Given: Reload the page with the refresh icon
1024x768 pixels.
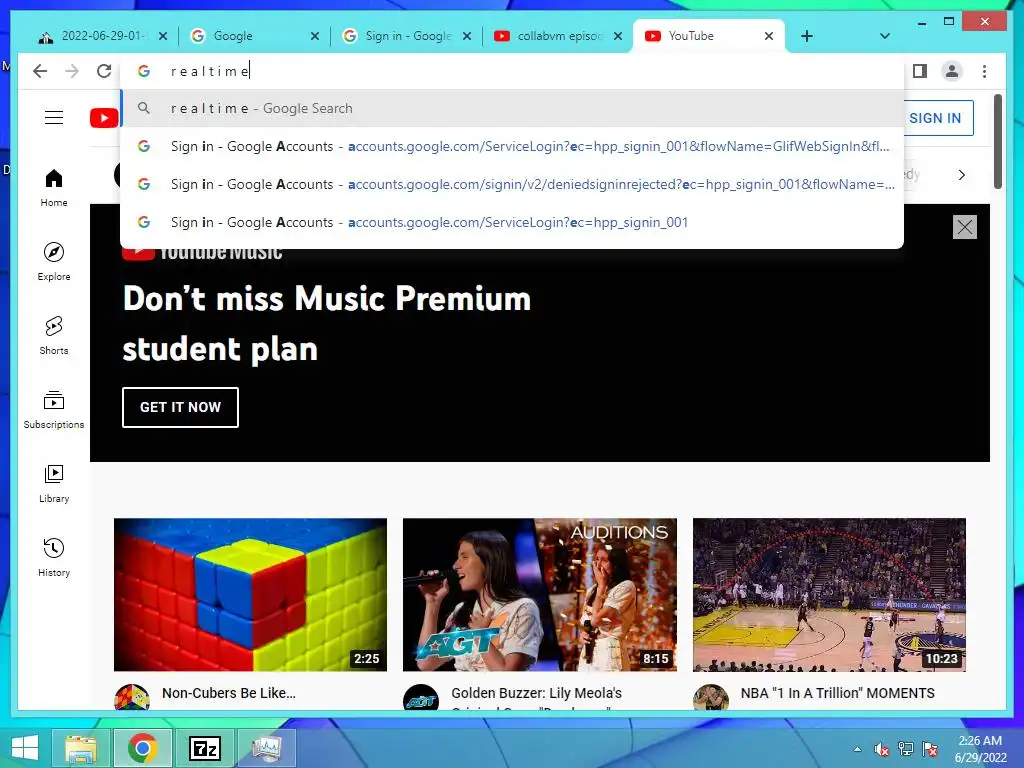Looking at the screenshot, I should coord(104,71).
